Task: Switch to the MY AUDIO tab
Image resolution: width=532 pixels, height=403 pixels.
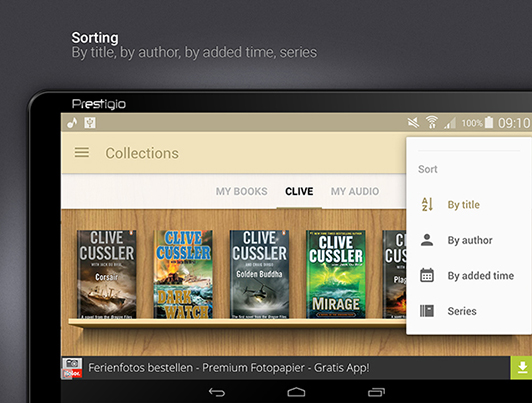Action: coord(355,191)
